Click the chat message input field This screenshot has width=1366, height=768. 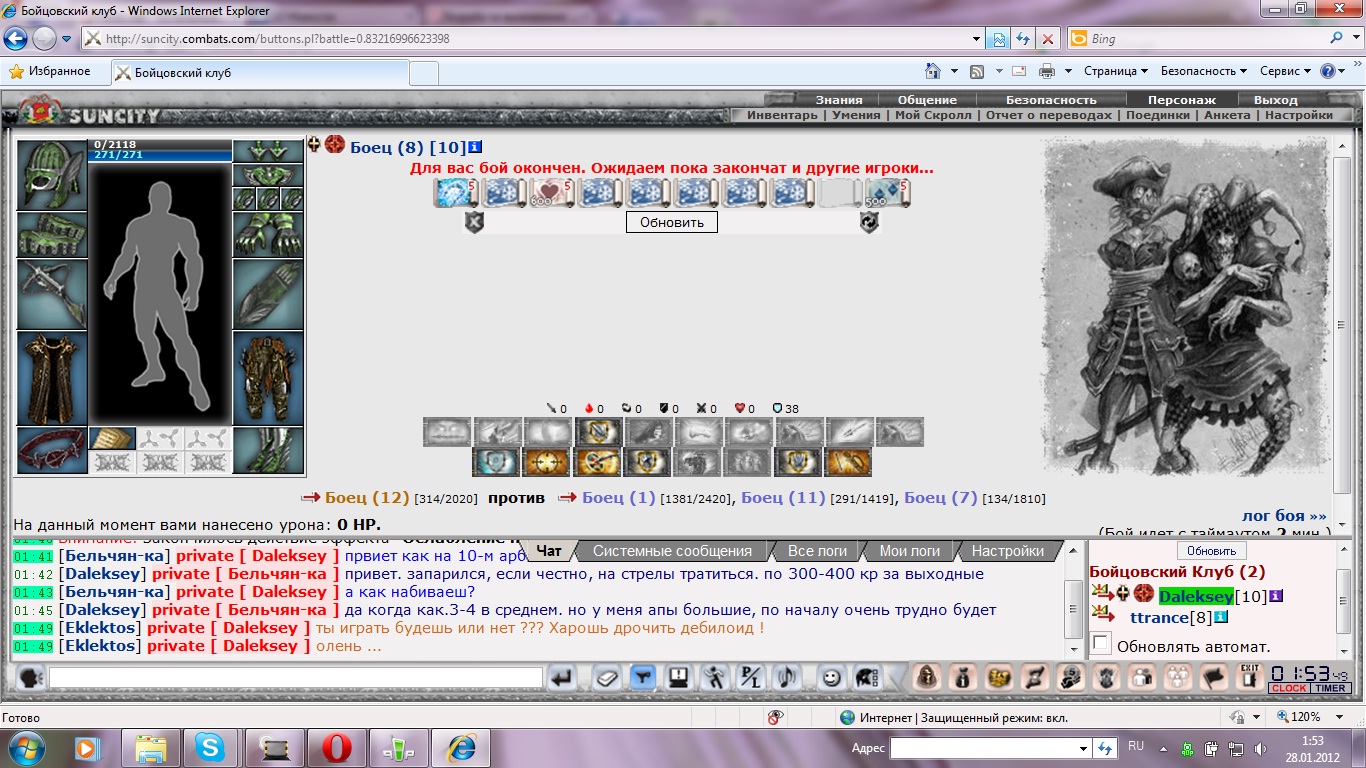(296, 678)
